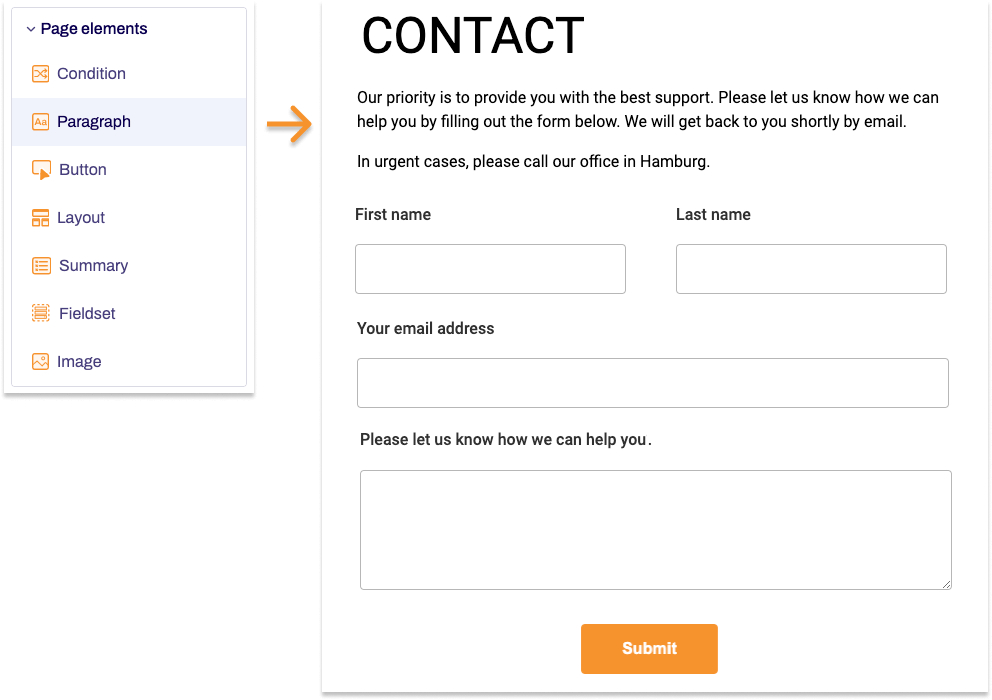The image size is (992, 700).
Task: Click the Aa Paragraph icon
Action: coord(40,121)
